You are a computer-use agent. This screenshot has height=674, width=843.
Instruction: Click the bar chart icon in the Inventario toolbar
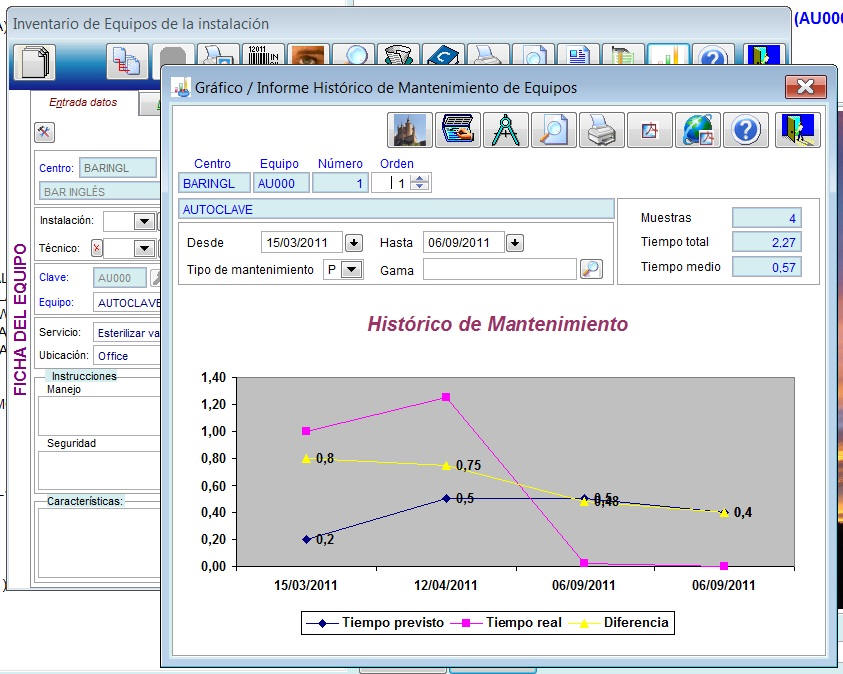tap(668, 55)
